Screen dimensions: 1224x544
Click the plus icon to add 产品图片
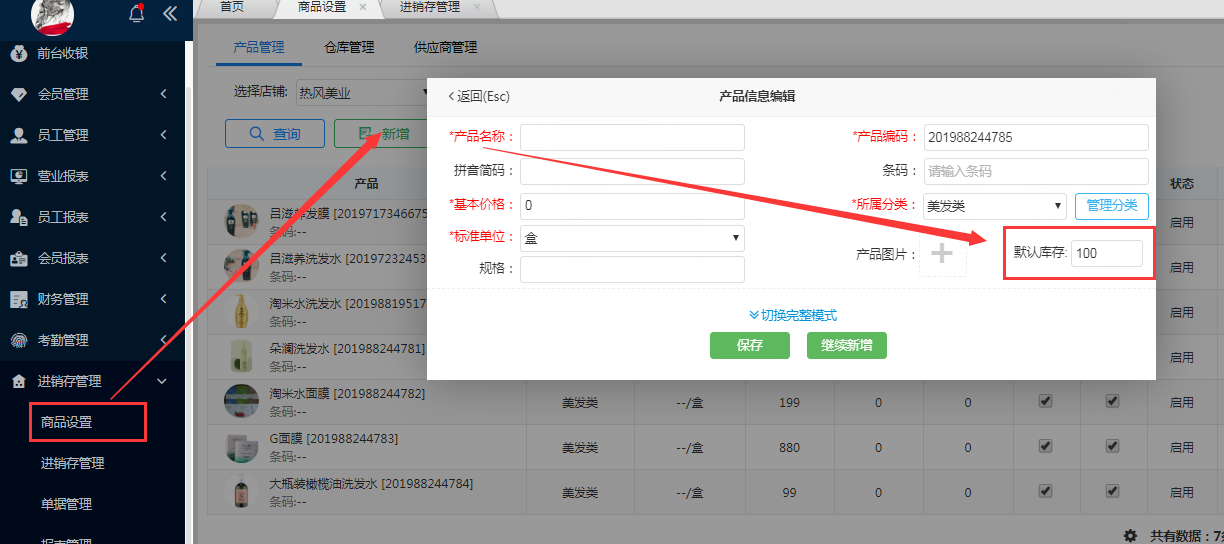(x=942, y=254)
